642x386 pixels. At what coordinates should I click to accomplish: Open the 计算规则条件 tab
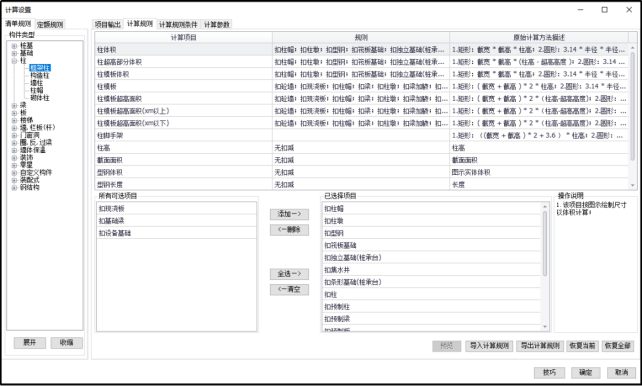178,25
